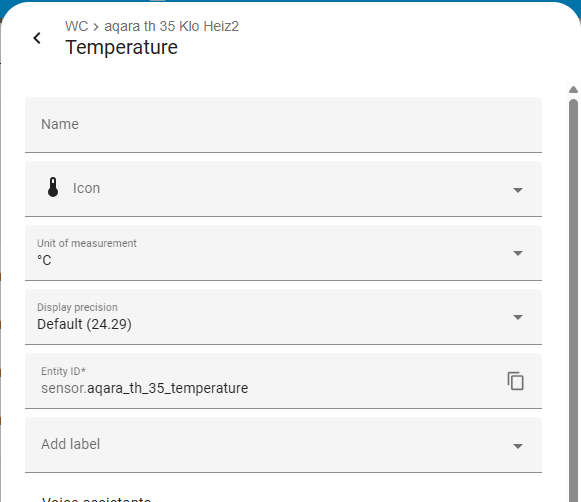Image resolution: width=581 pixels, height=502 pixels.
Task: Click the Icon field label text
Action: [x=86, y=188]
